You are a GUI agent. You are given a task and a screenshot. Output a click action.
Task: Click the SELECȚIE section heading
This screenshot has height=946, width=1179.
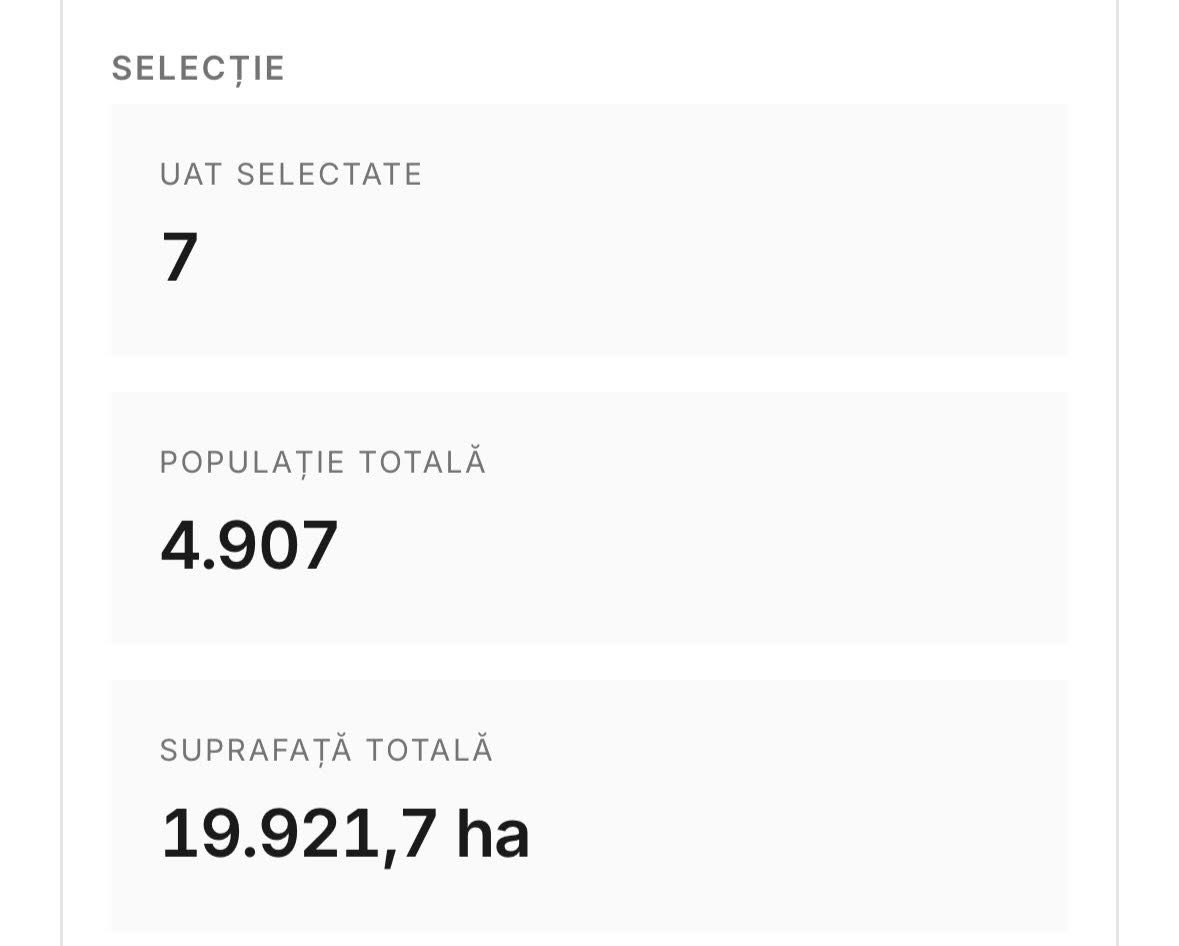click(198, 69)
